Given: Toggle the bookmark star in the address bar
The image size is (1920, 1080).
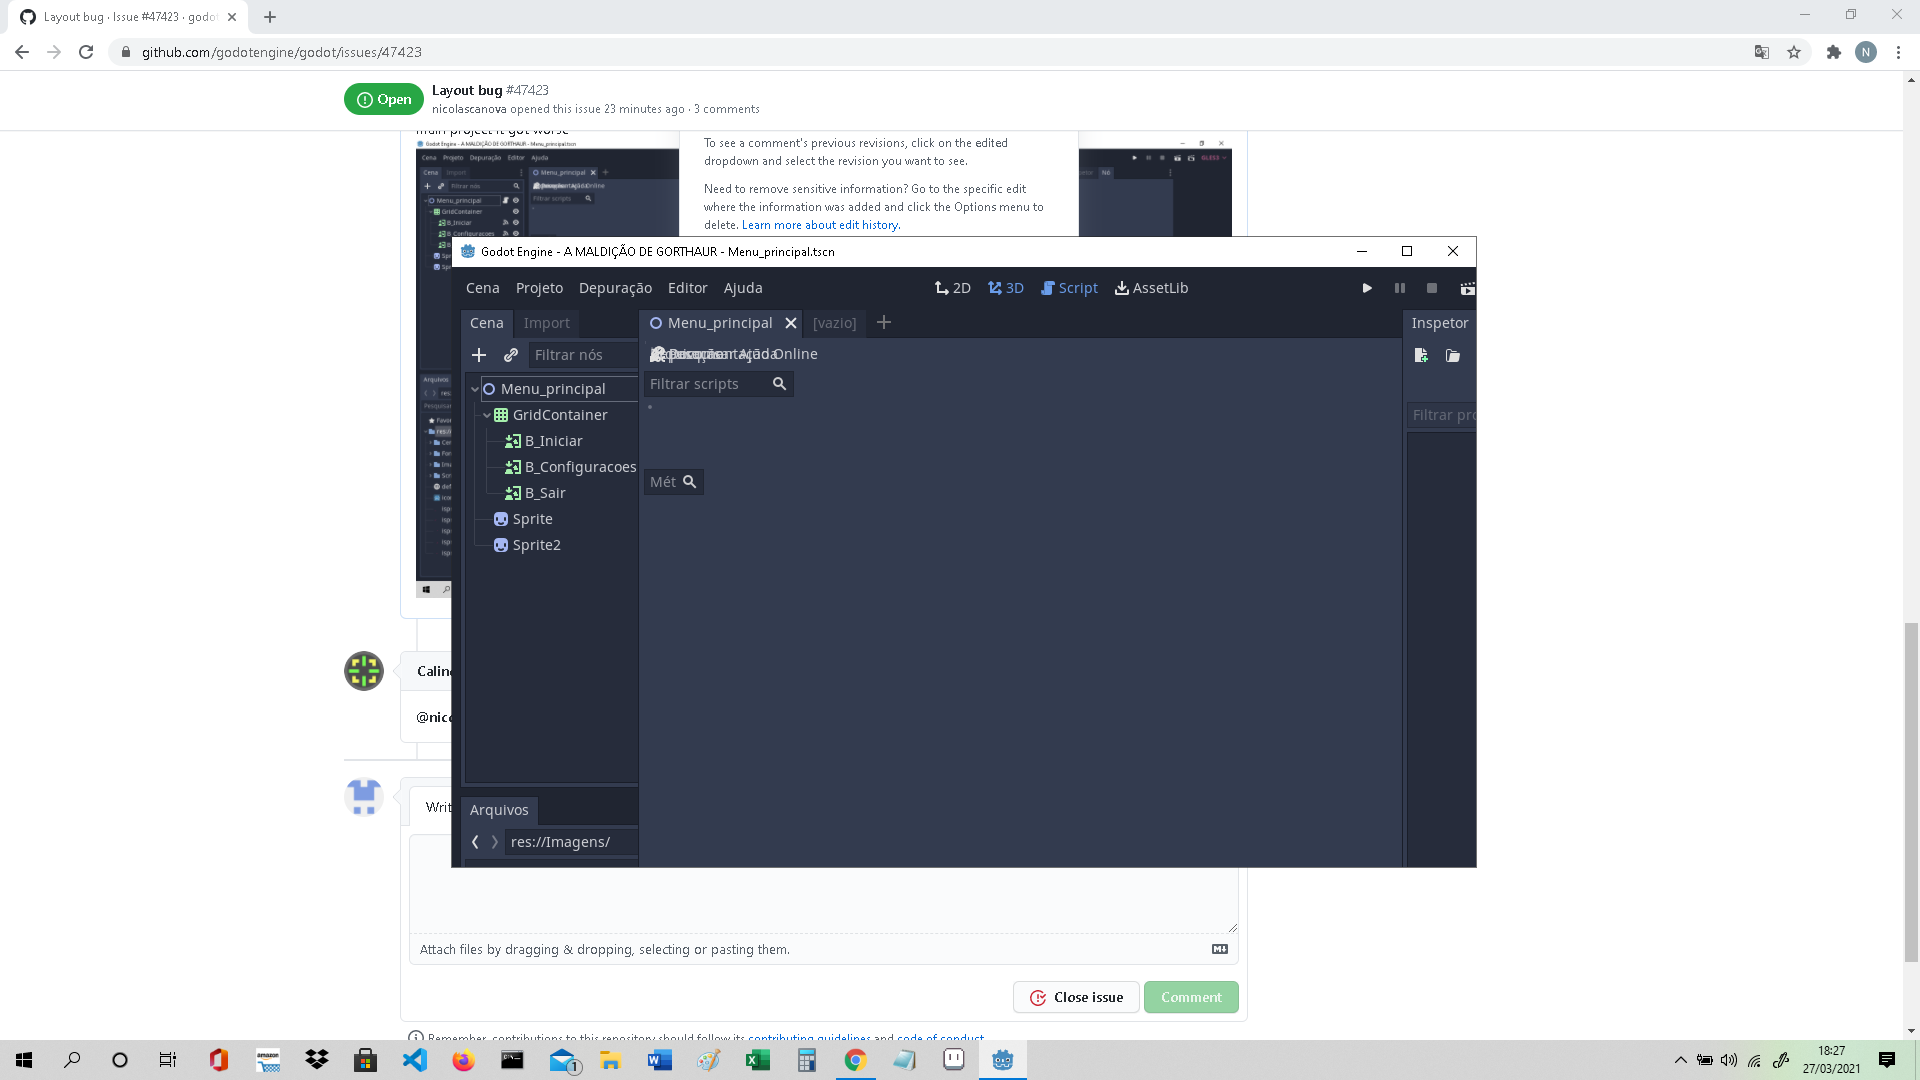Looking at the screenshot, I should [1794, 51].
